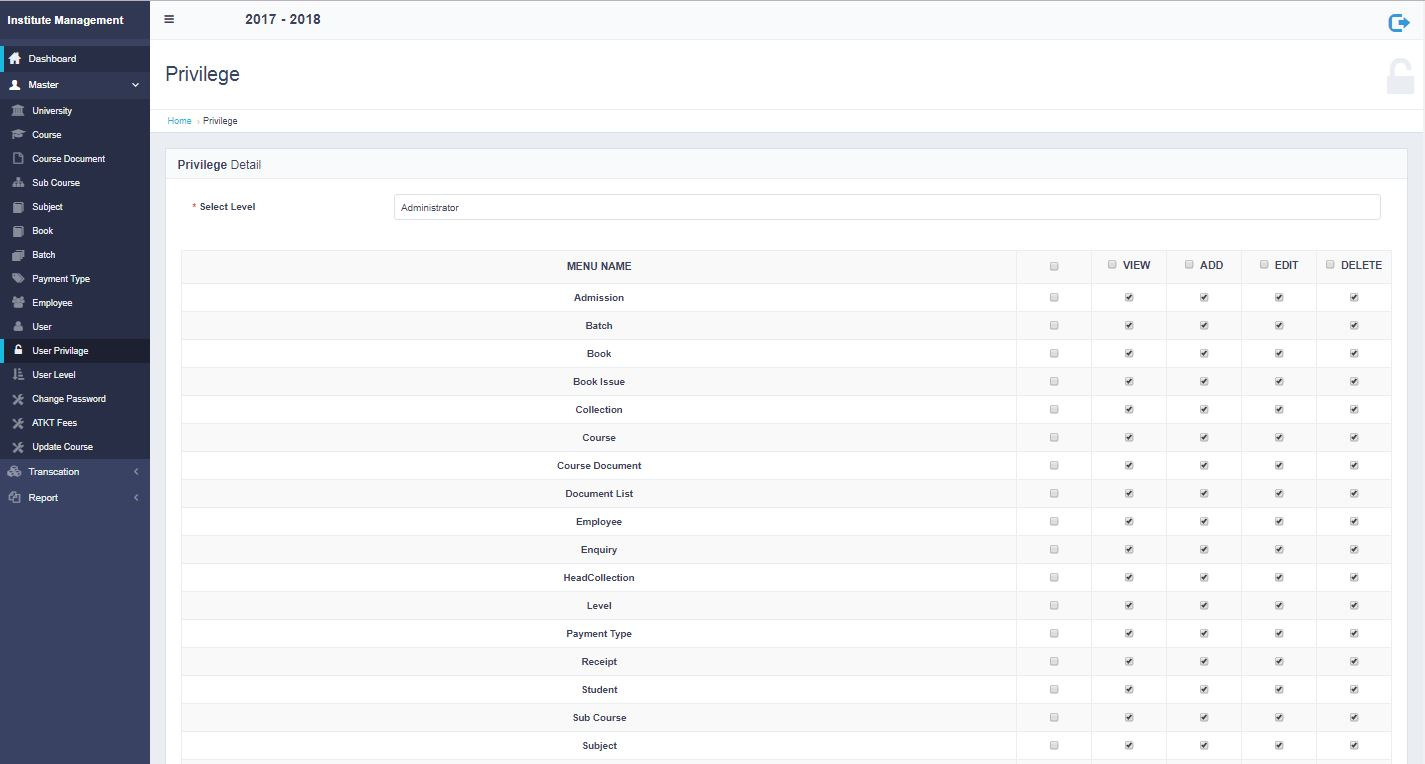Click the ATKT Fees tools icon
Image resolution: width=1425 pixels, height=764 pixels.
[x=18, y=423]
